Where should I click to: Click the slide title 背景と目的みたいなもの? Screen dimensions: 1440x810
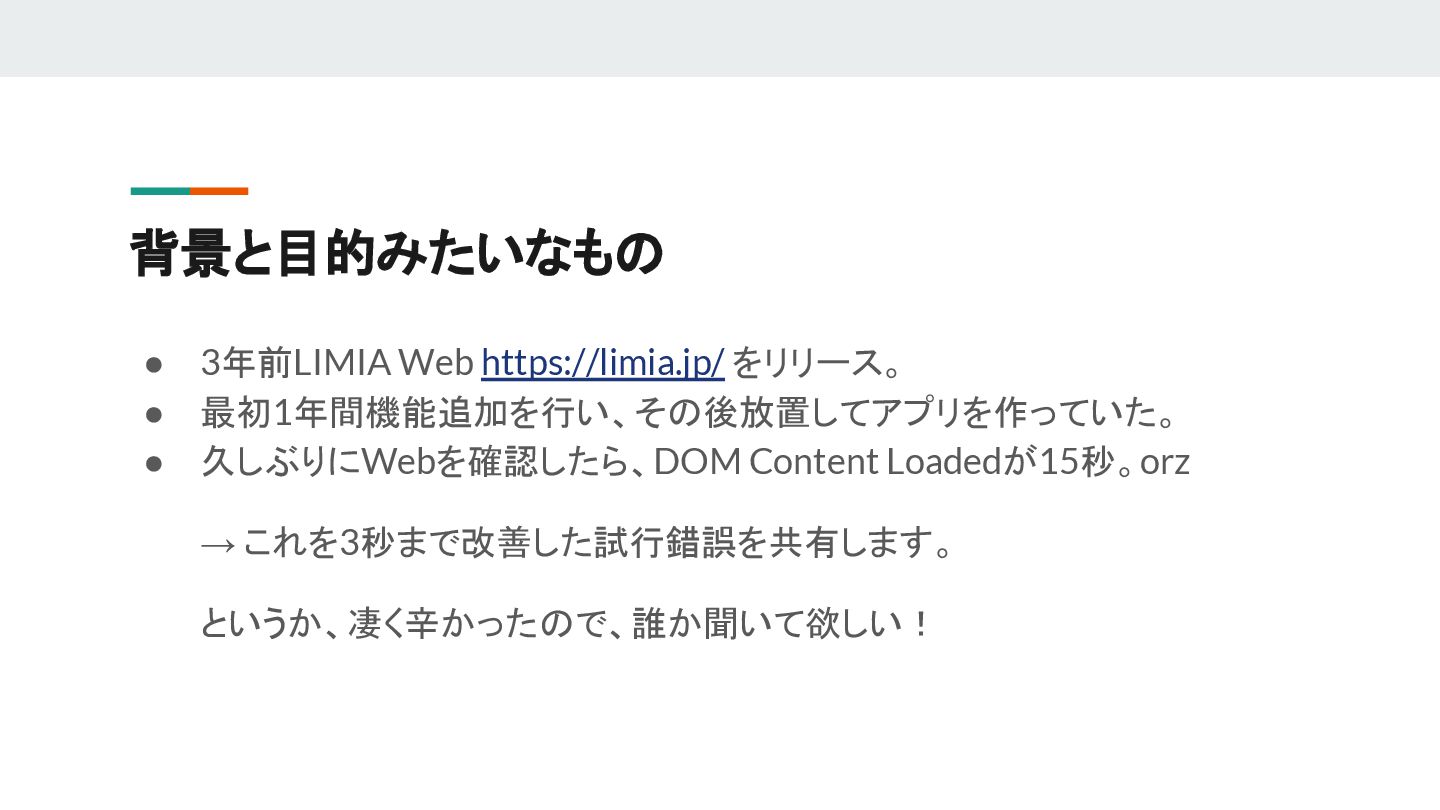pos(396,253)
